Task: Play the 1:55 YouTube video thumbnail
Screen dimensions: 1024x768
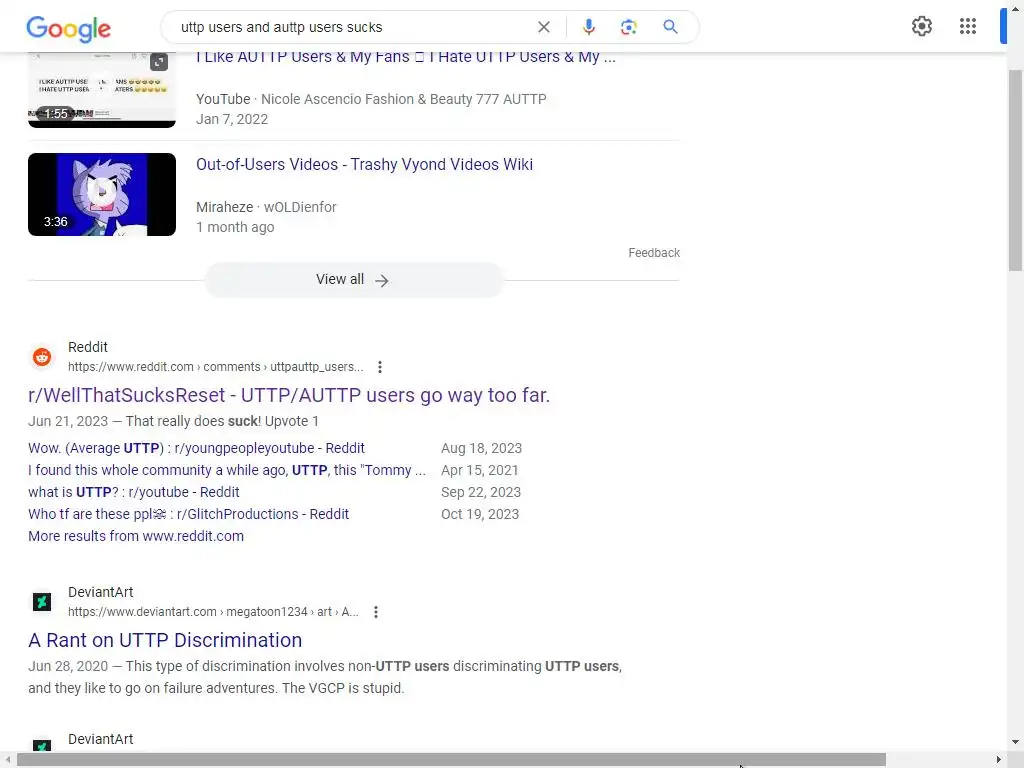Action: (x=102, y=90)
